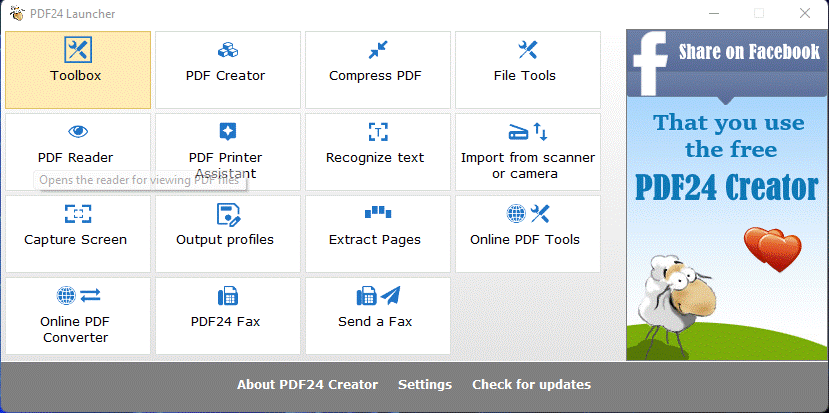
Task: Click the Send a Fax paper plane icon
Action: pyautogui.click(x=377, y=296)
